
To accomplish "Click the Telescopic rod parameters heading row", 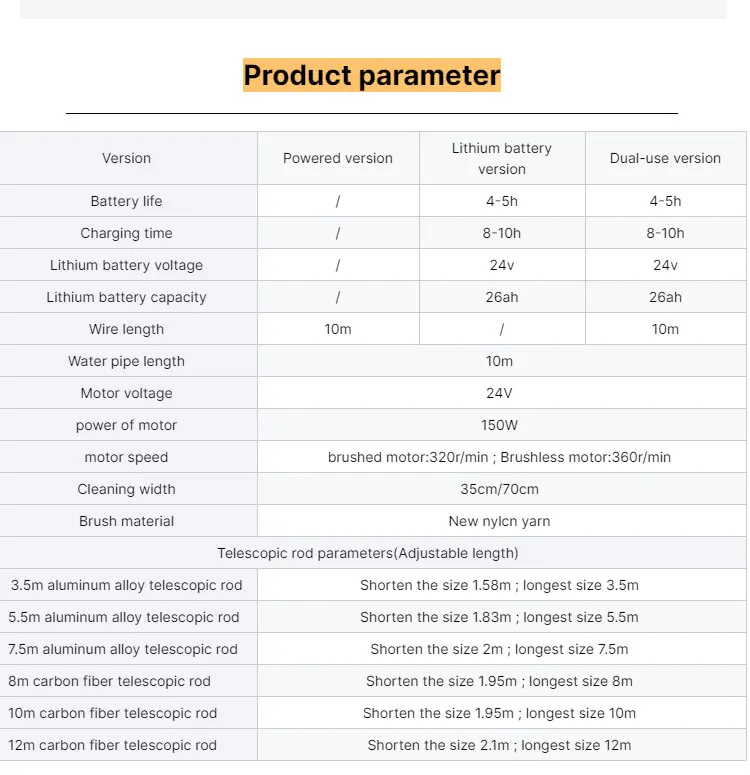I will pos(368,553).
